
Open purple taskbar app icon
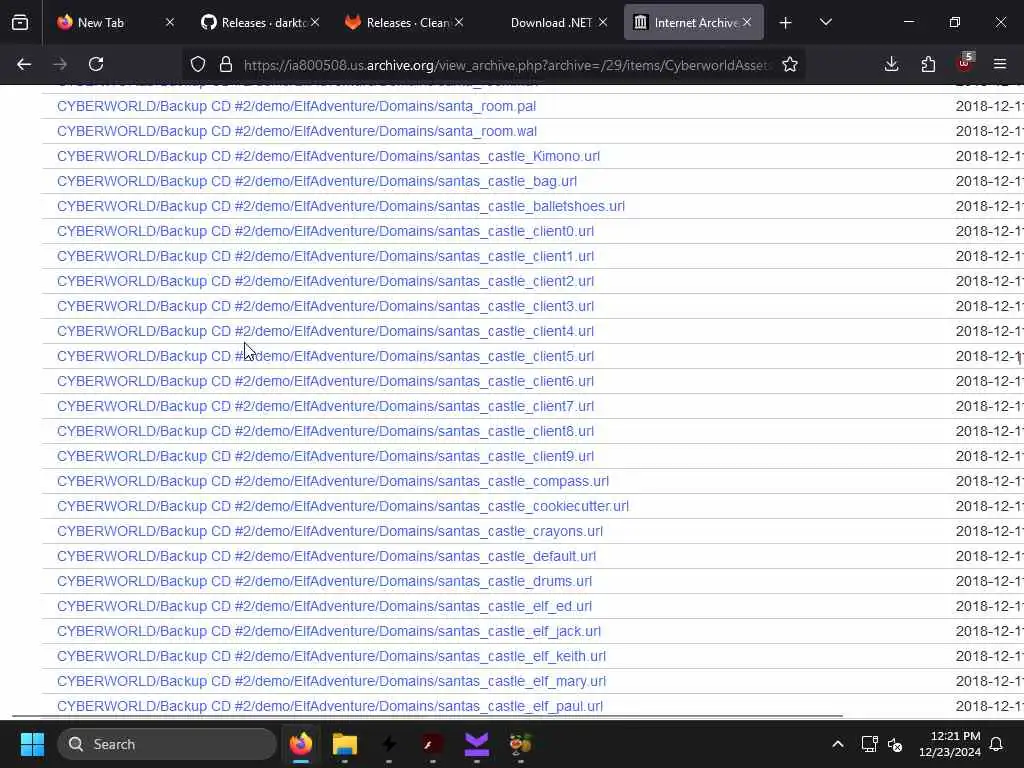pyautogui.click(x=477, y=744)
